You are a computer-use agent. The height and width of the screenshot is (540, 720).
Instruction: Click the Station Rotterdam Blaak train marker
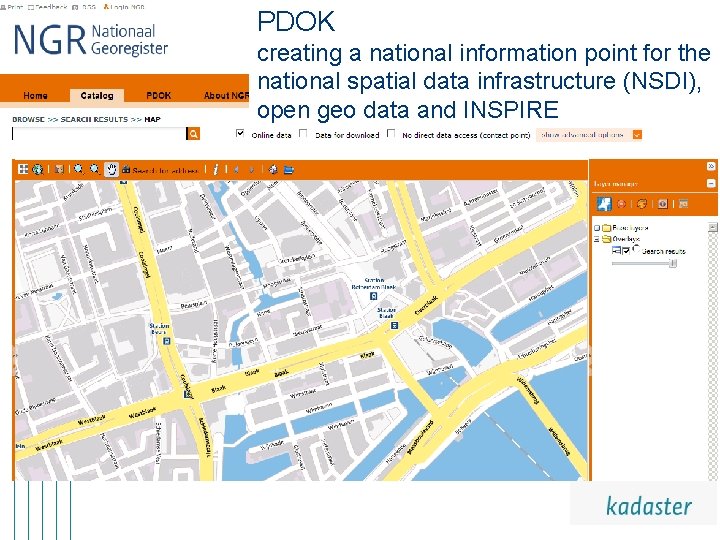373,296
